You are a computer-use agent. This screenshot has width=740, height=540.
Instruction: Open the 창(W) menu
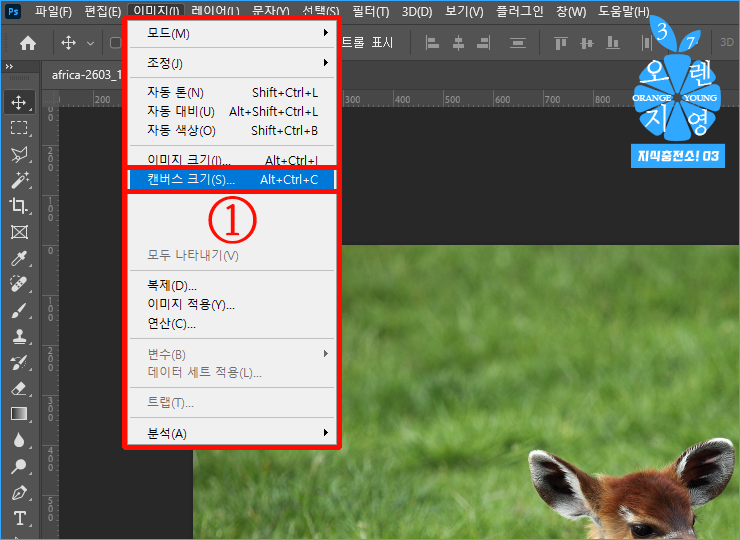571,11
